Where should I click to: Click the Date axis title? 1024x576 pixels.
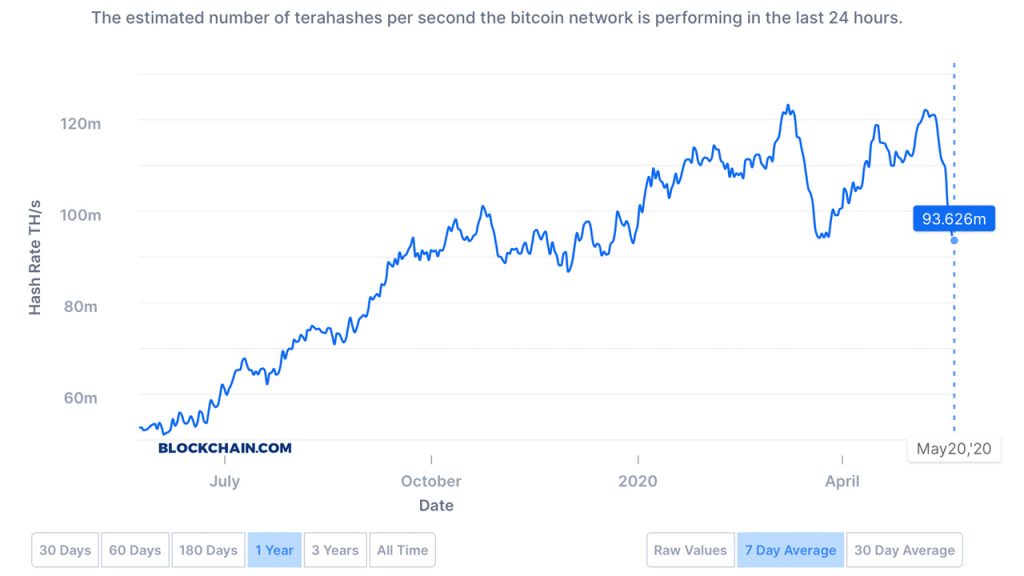pos(435,505)
